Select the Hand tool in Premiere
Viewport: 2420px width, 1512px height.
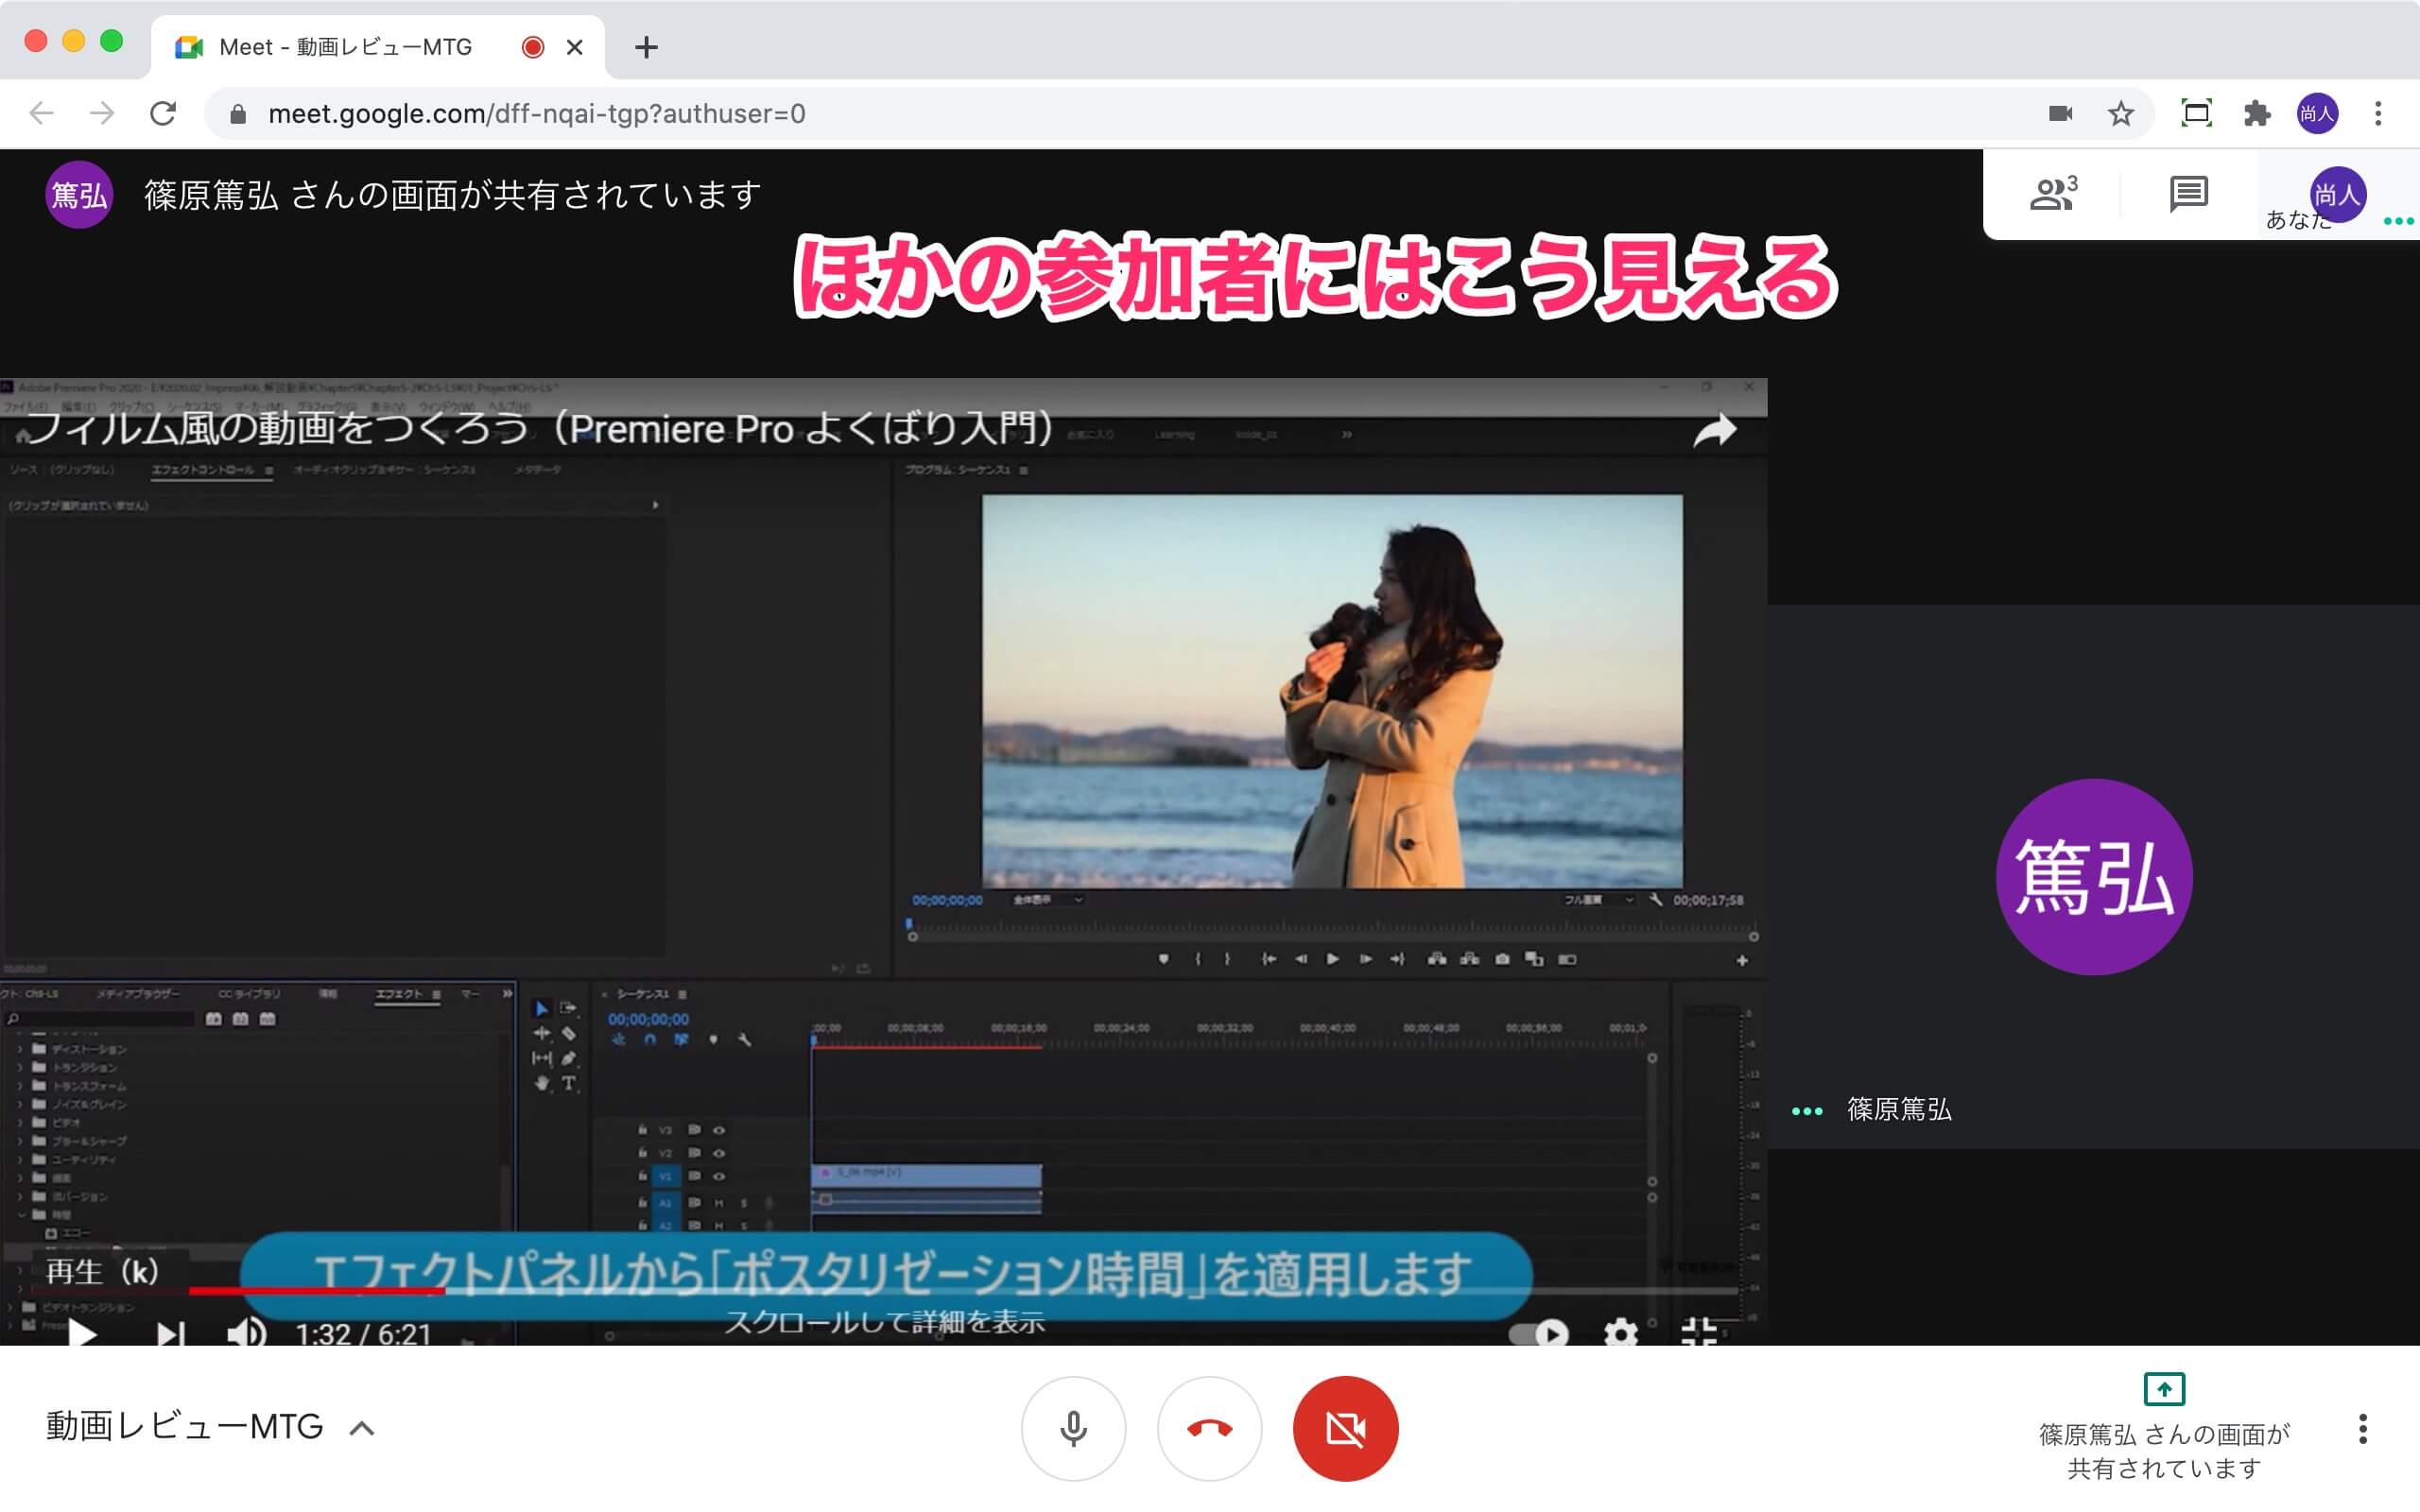coord(541,1083)
